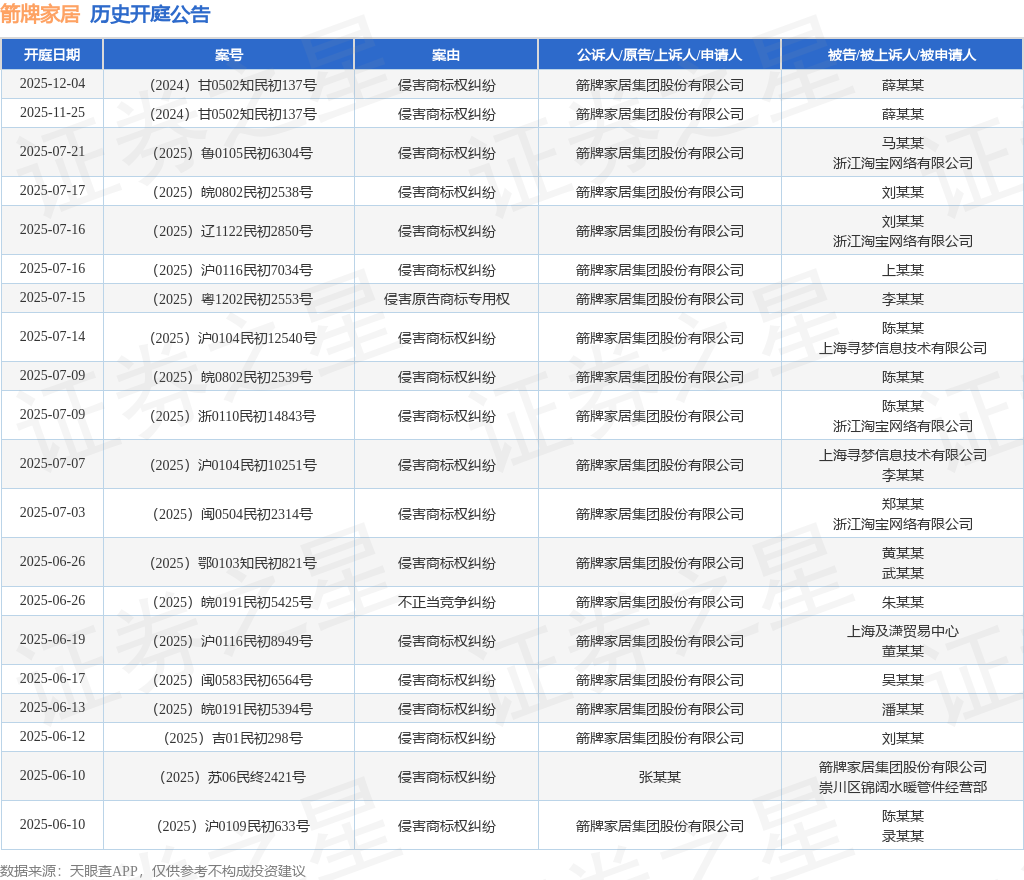Click the 侵害原告商标专用权 case cause

(447, 300)
